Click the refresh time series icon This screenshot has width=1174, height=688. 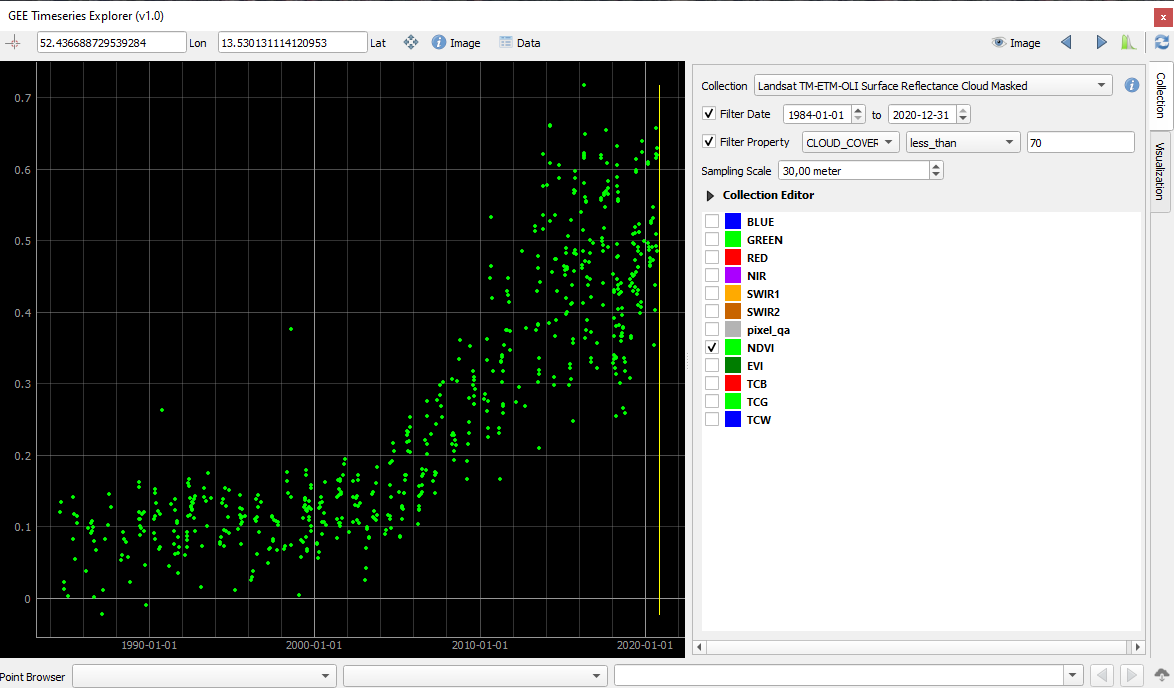pyautogui.click(x=1161, y=43)
